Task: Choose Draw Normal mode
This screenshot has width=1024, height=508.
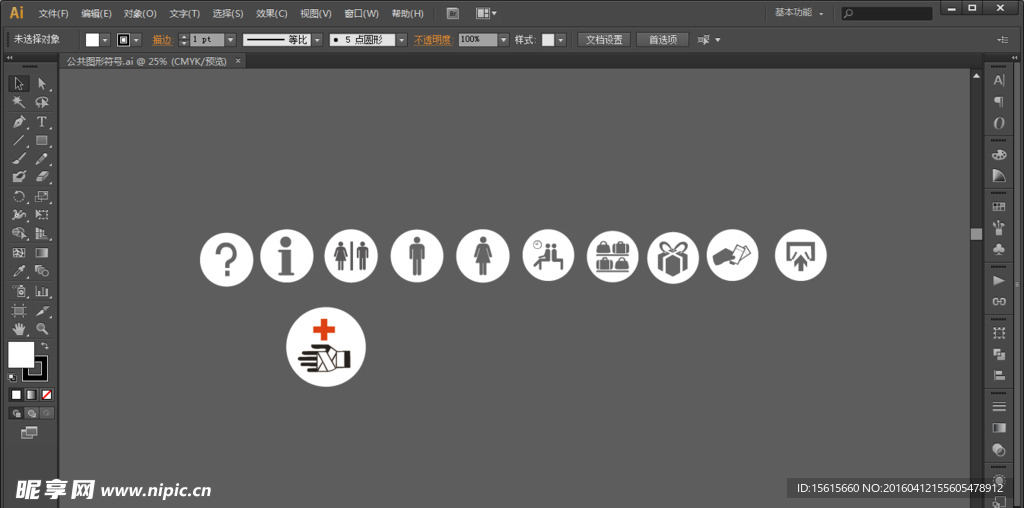Action: (x=16, y=413)
